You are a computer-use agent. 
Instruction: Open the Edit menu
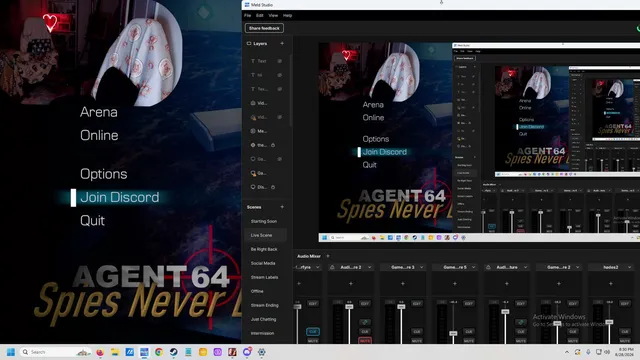point(260,16)
